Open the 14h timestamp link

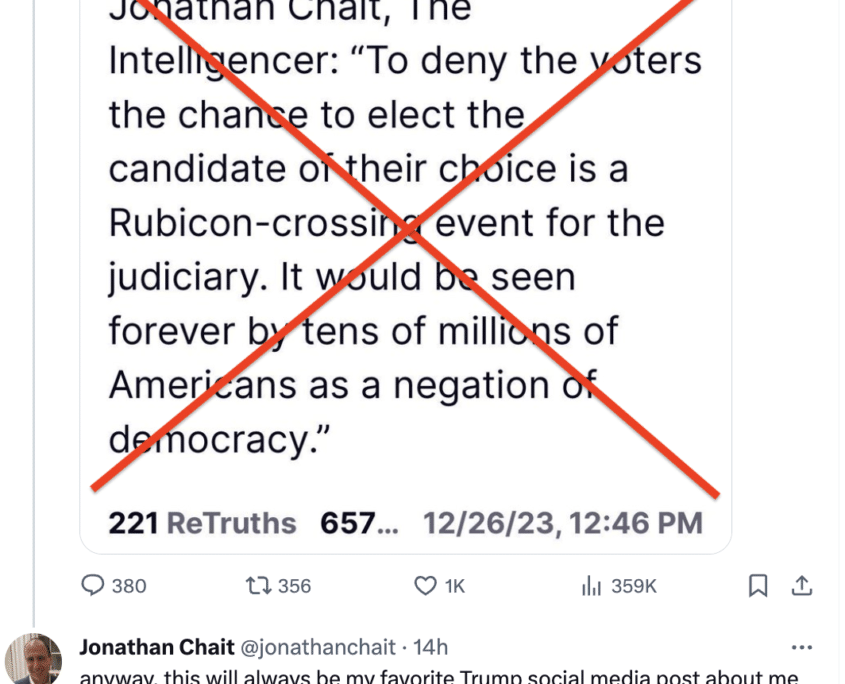coord(431,646)
